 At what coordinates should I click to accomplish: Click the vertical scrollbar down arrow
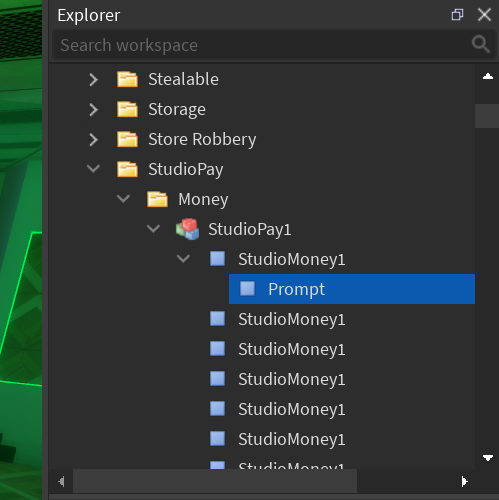(x=488, y=457)
